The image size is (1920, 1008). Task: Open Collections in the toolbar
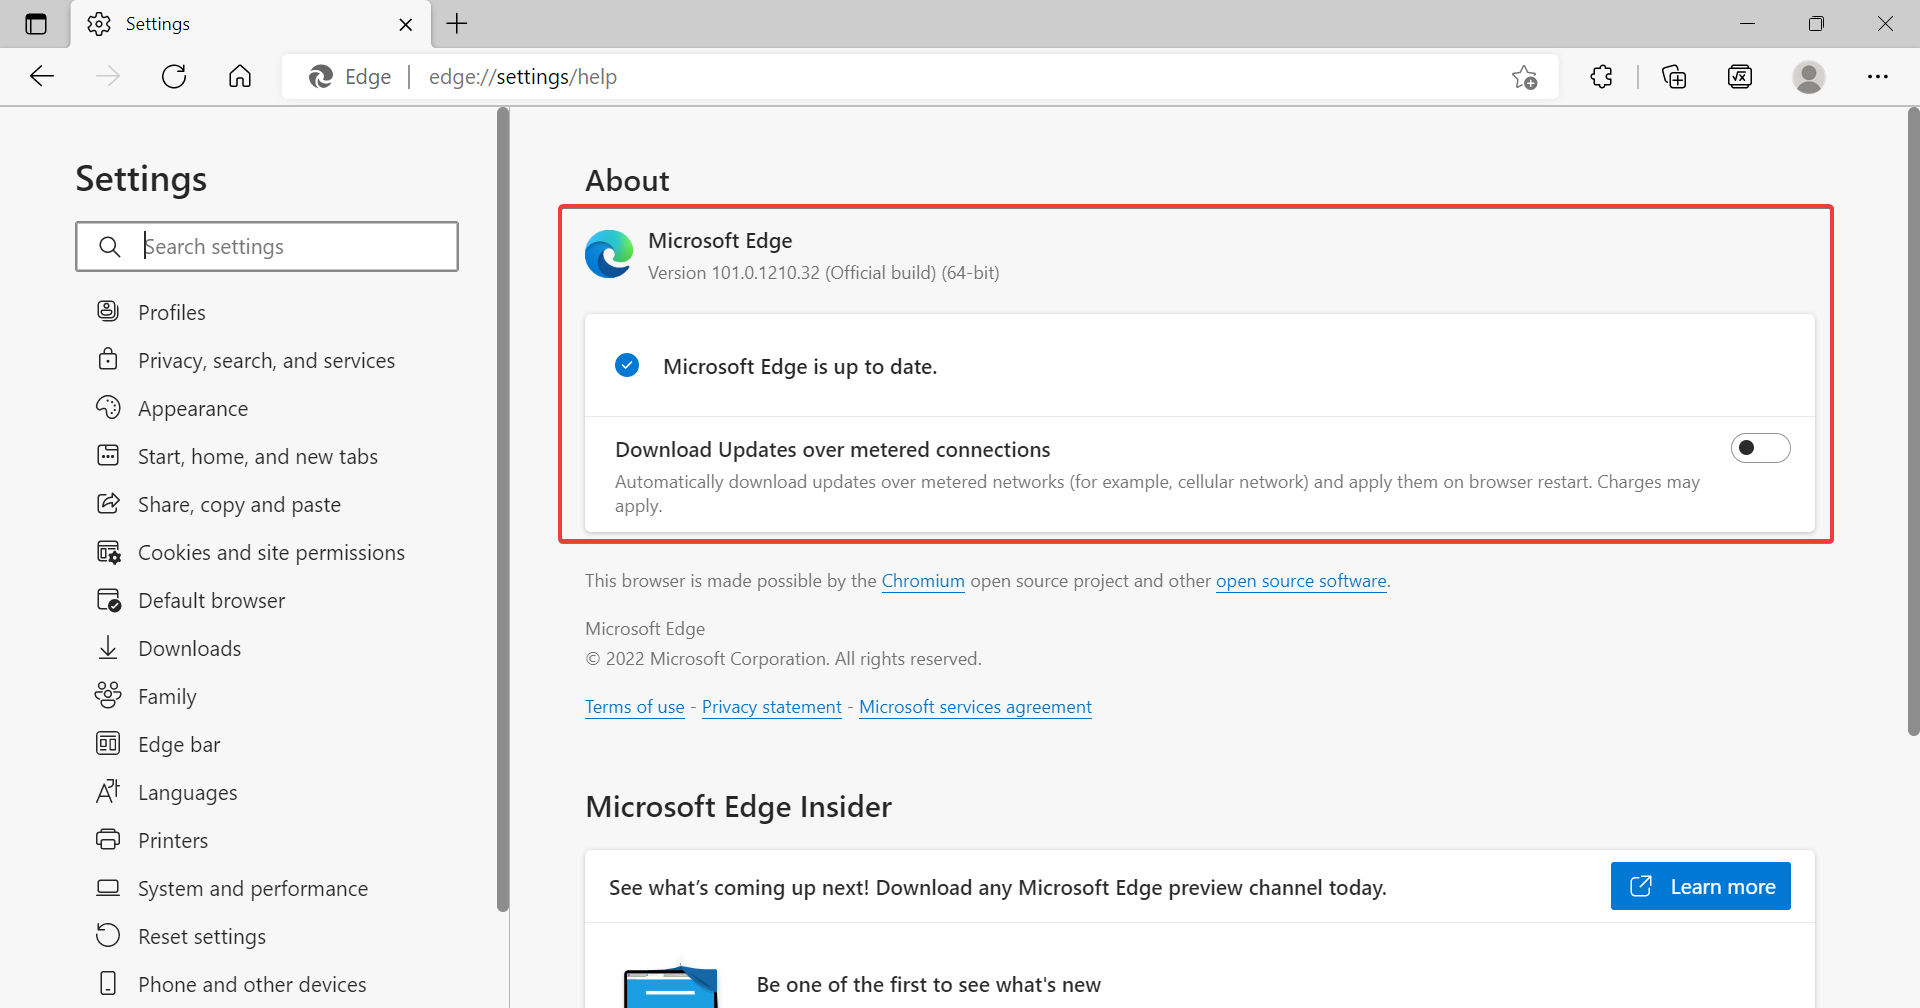pos(1674,76)
